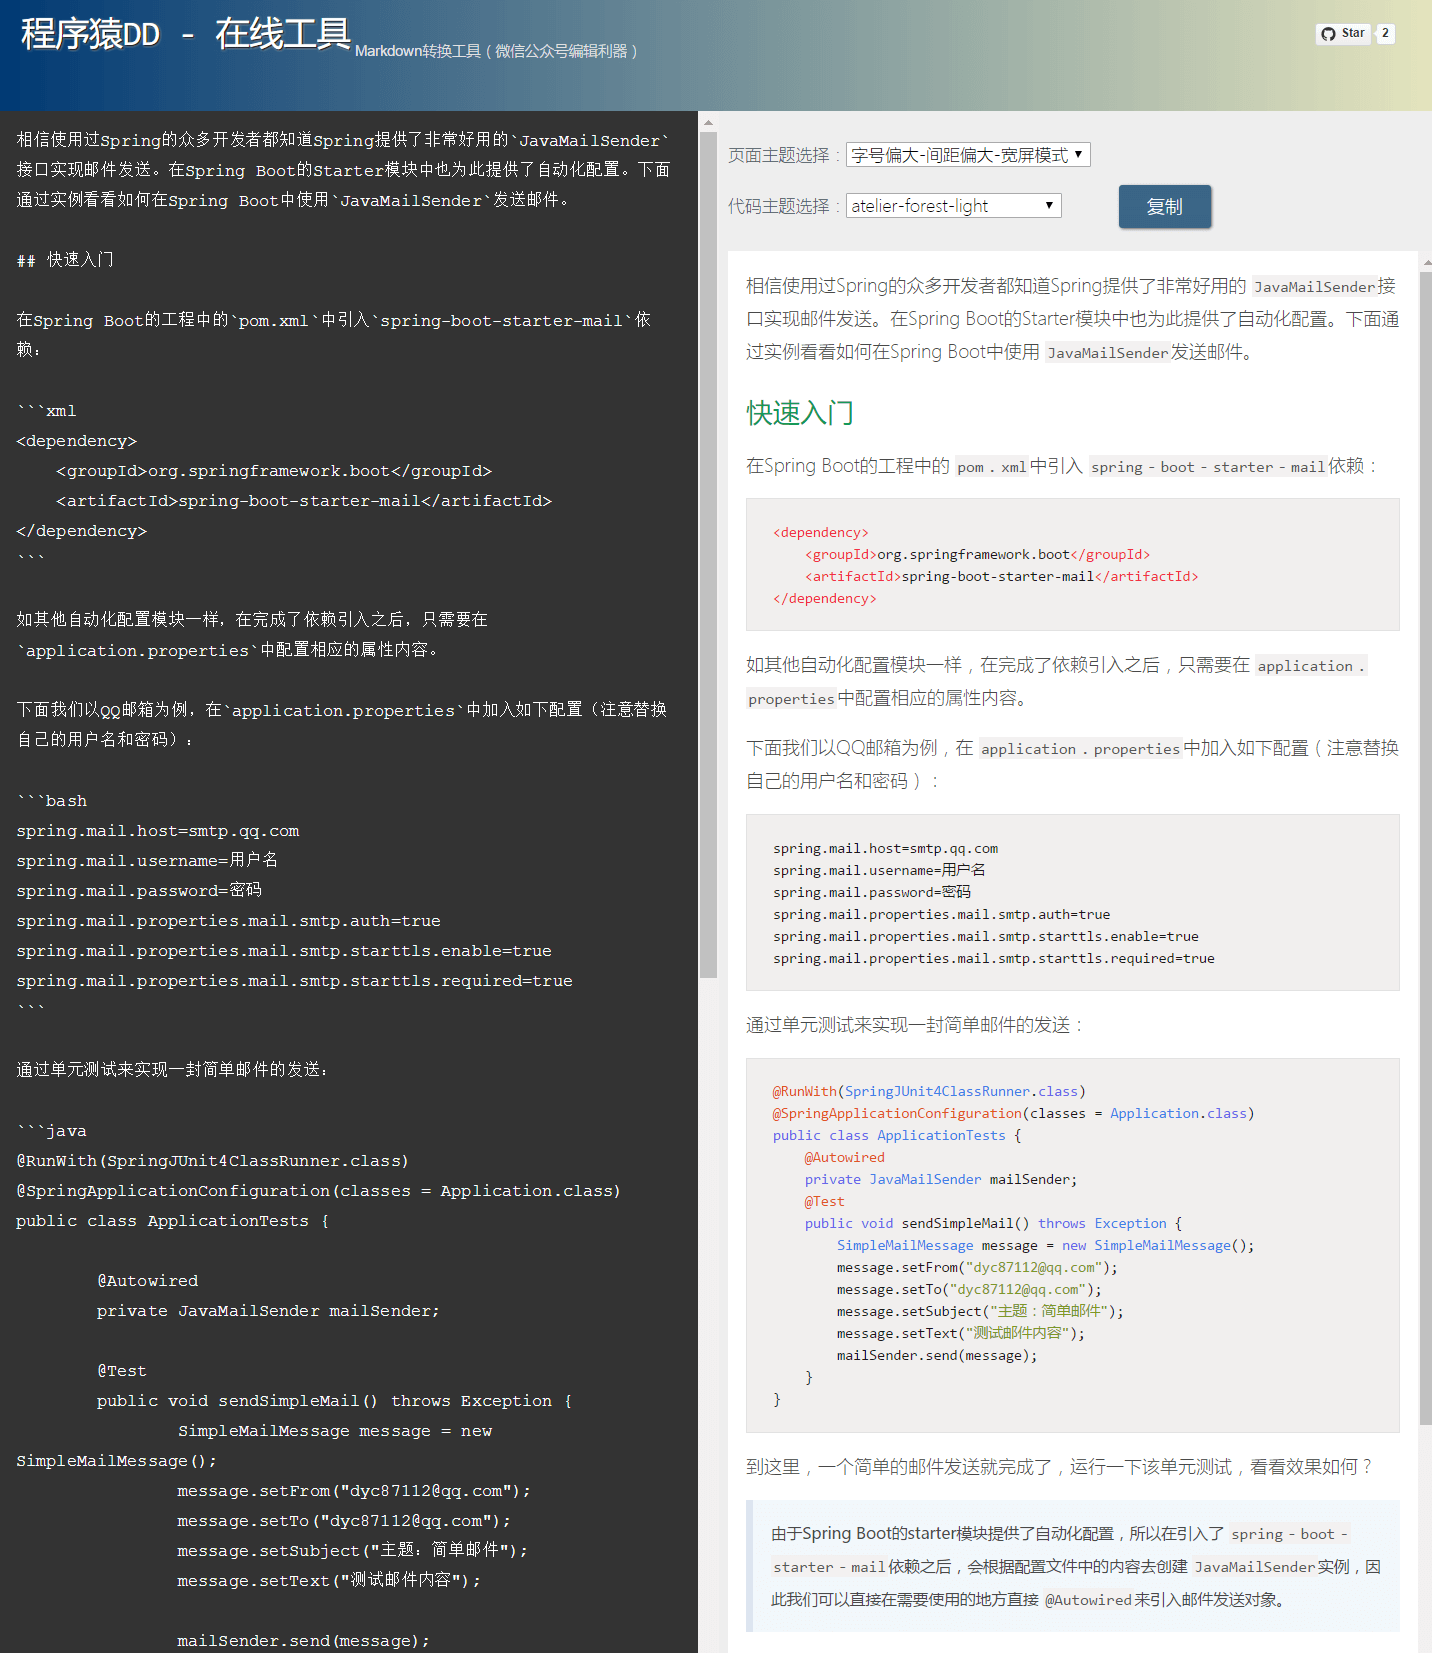Click the <groupId> line in the editor
The image size is (1432, 1653).
coord(274,470)
